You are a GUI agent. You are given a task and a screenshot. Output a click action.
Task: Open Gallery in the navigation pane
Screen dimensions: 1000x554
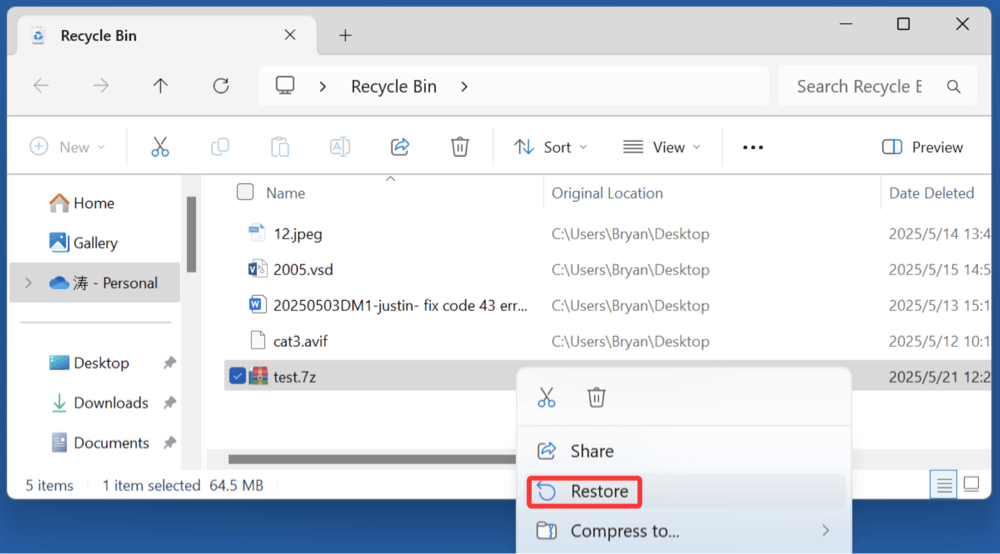click(83, 243)
